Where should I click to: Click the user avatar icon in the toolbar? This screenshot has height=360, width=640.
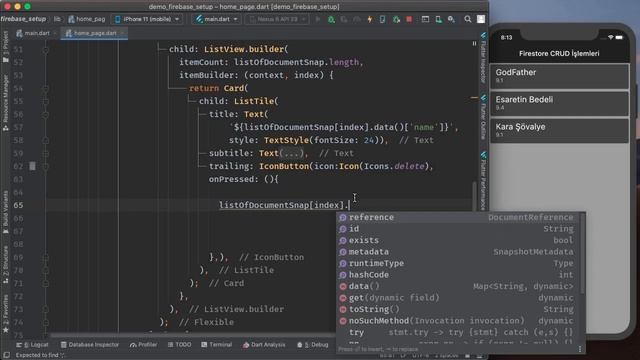(481, 19)
